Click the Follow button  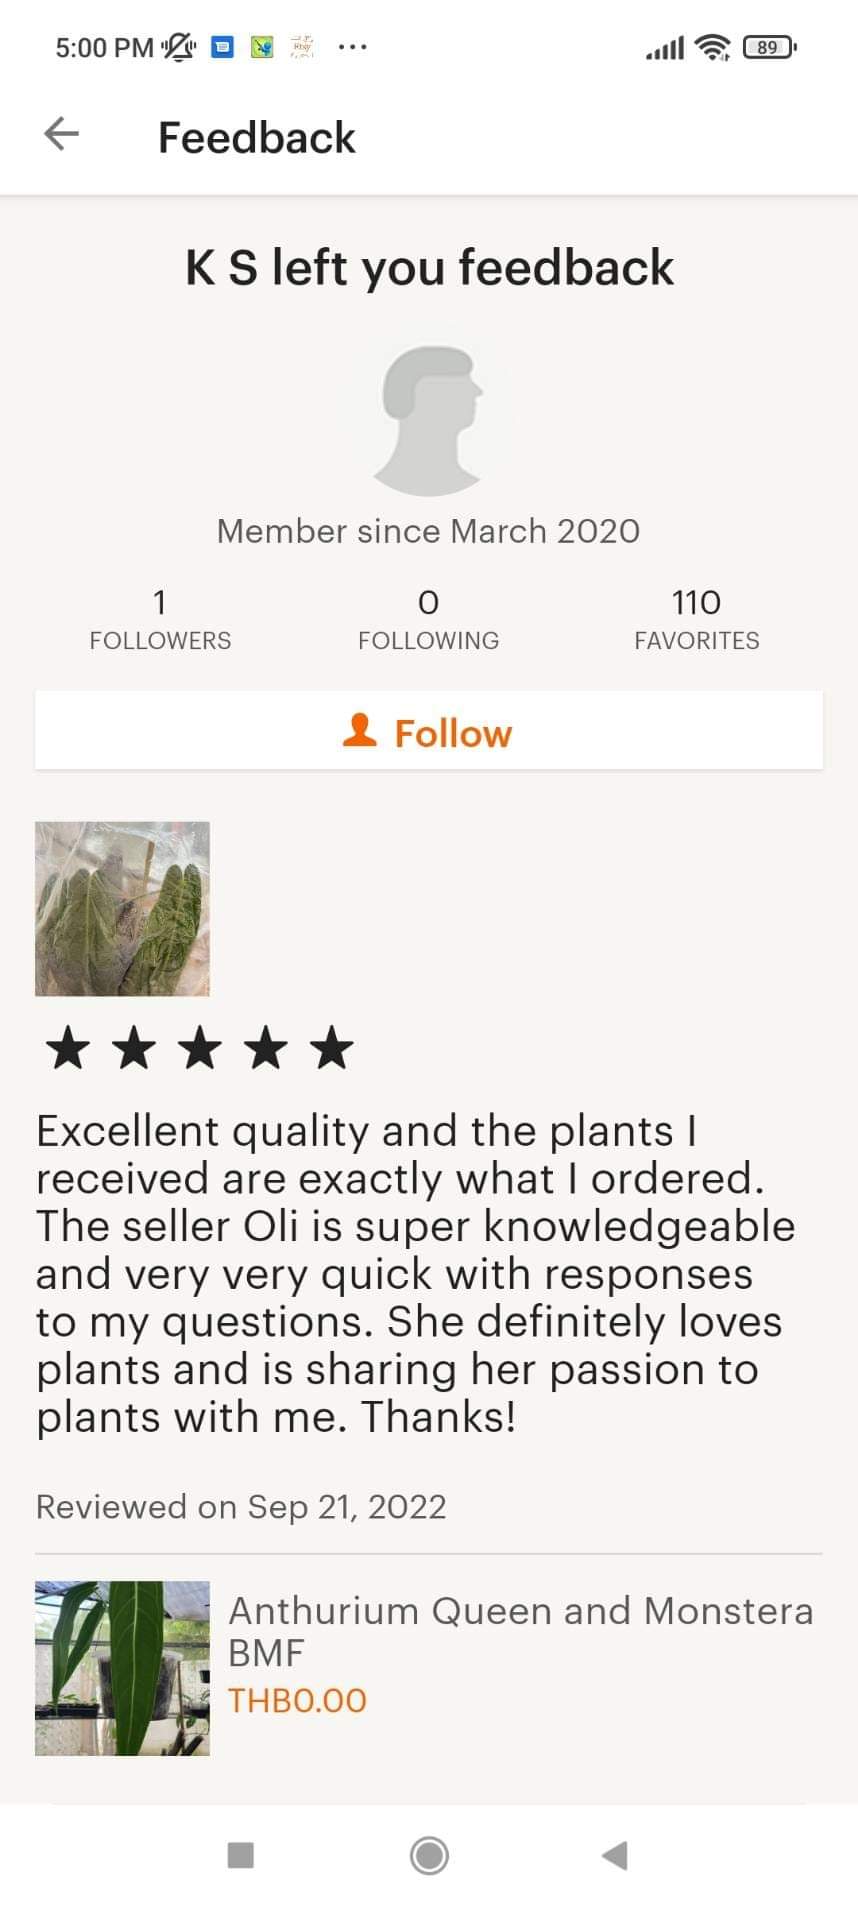tap(429, 732)
